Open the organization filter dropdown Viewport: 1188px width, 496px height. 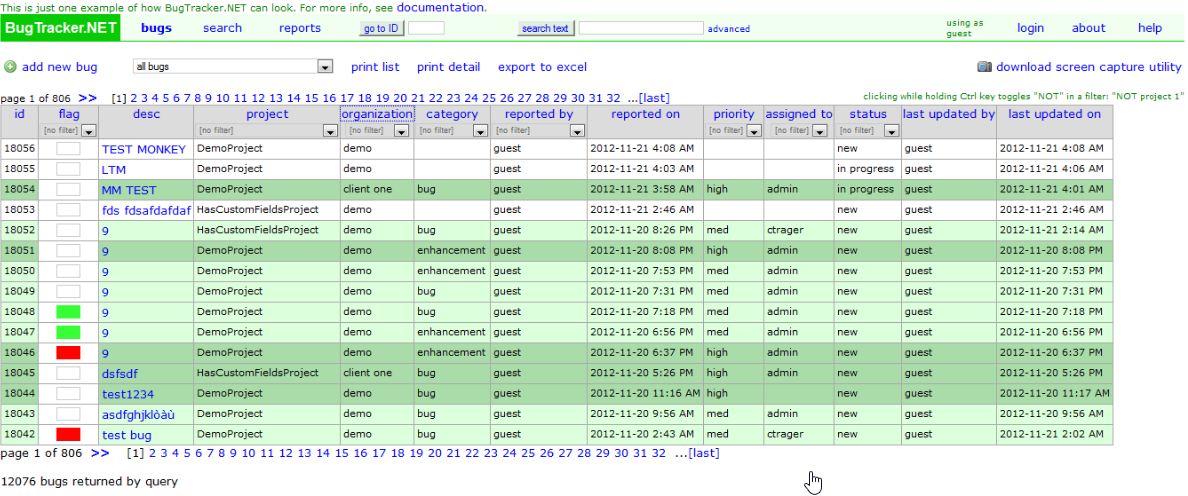(402, 131)
